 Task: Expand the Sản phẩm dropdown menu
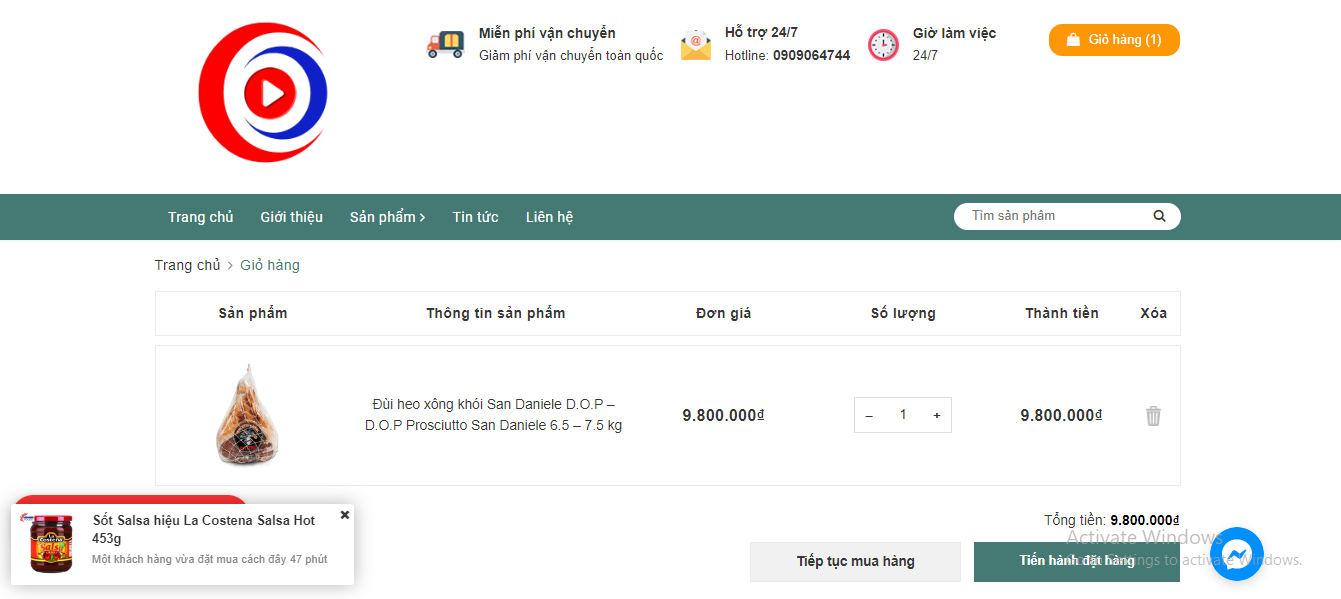[387, 217]
